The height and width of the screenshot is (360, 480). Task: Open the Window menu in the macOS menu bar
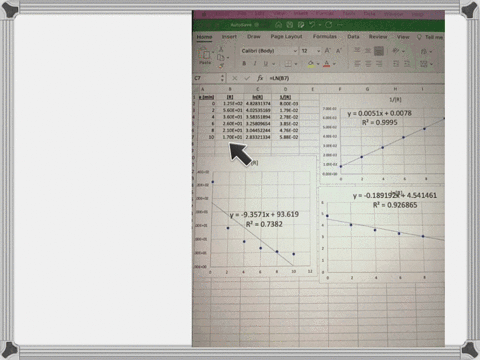(393, 14)
